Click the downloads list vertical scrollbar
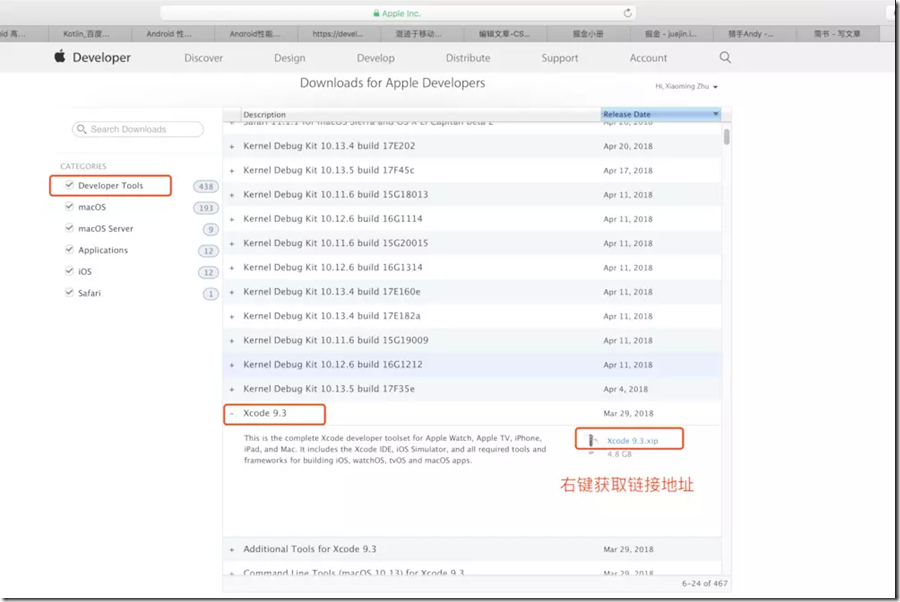This screenshot has width=900, height=602. pyautogui.click(x=727, y=137)
